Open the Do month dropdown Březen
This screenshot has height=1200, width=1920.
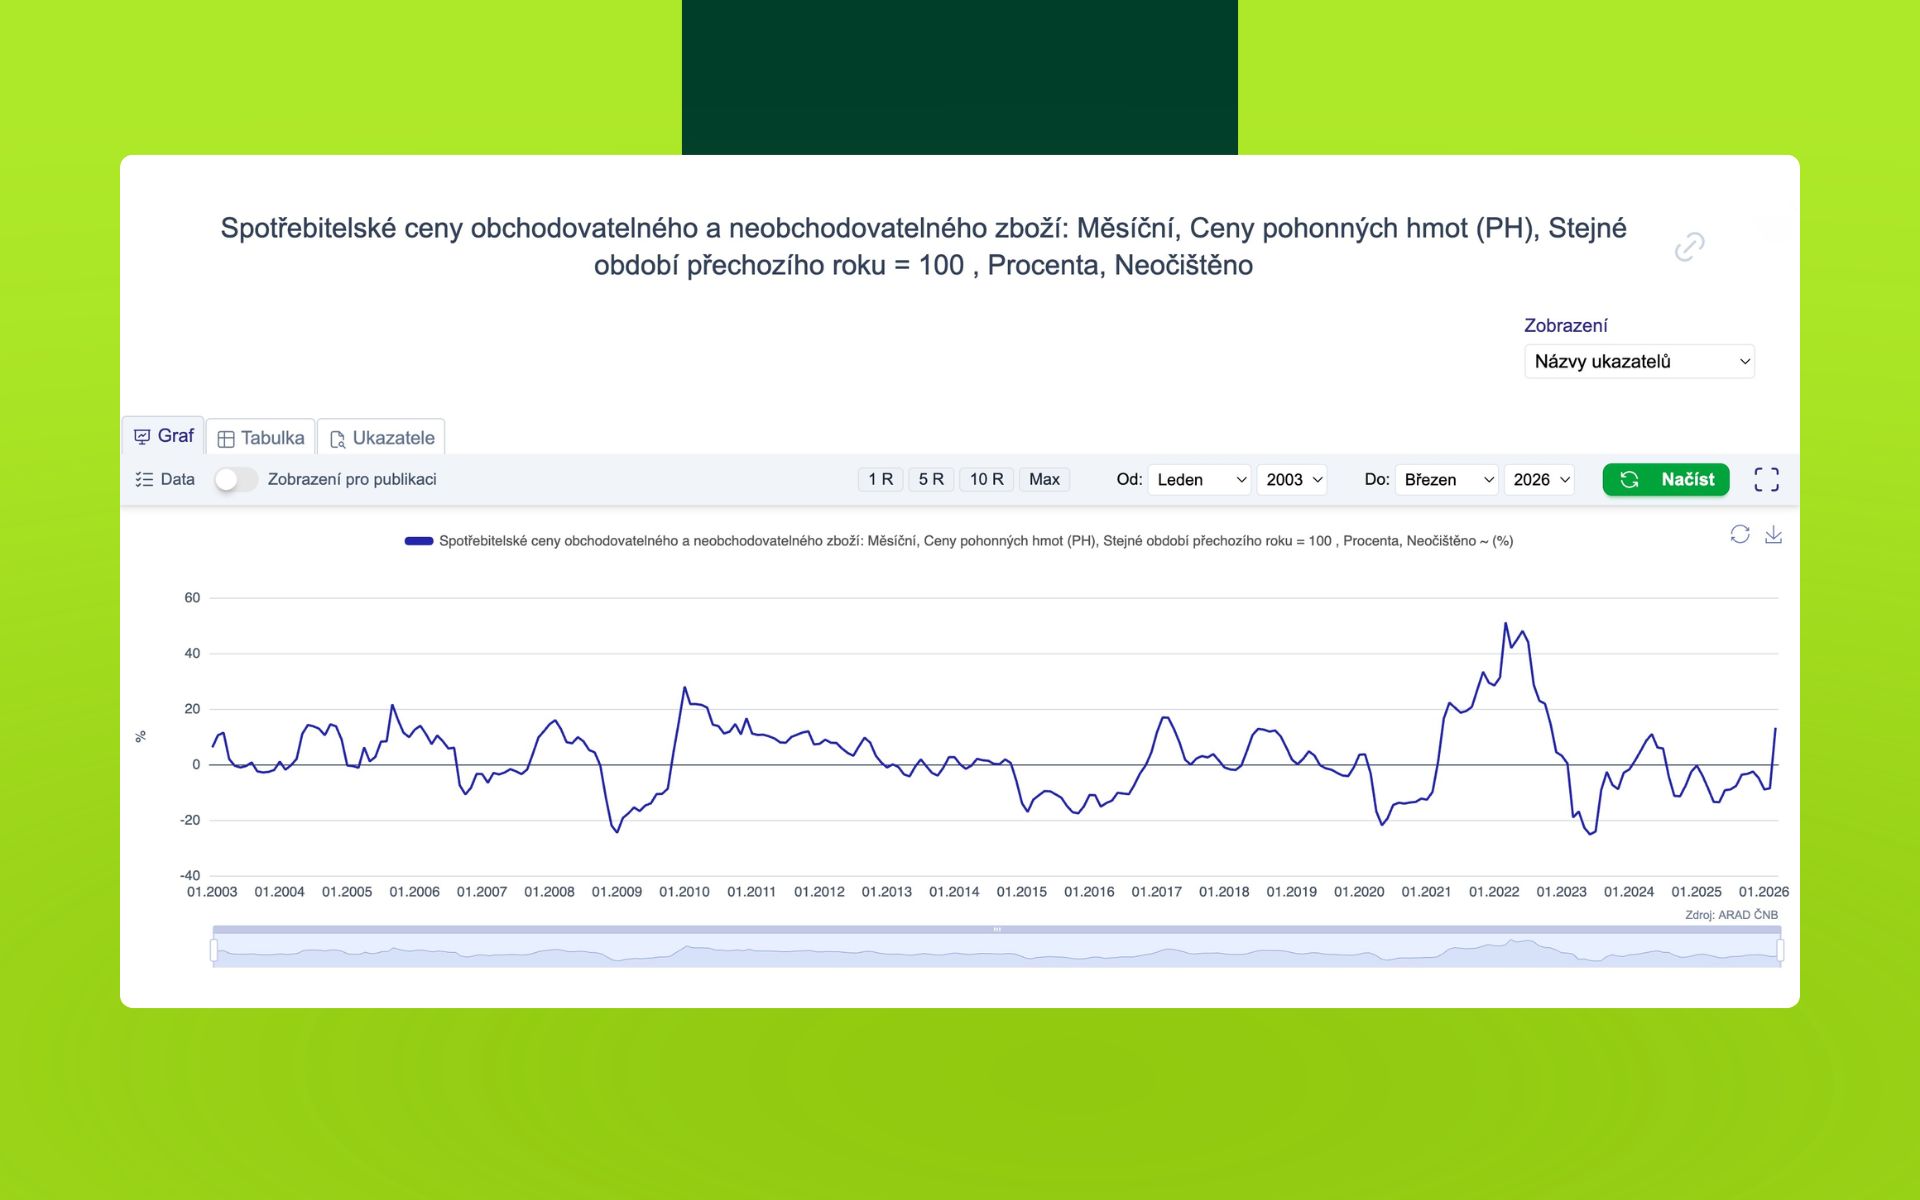pos(1446,480)
